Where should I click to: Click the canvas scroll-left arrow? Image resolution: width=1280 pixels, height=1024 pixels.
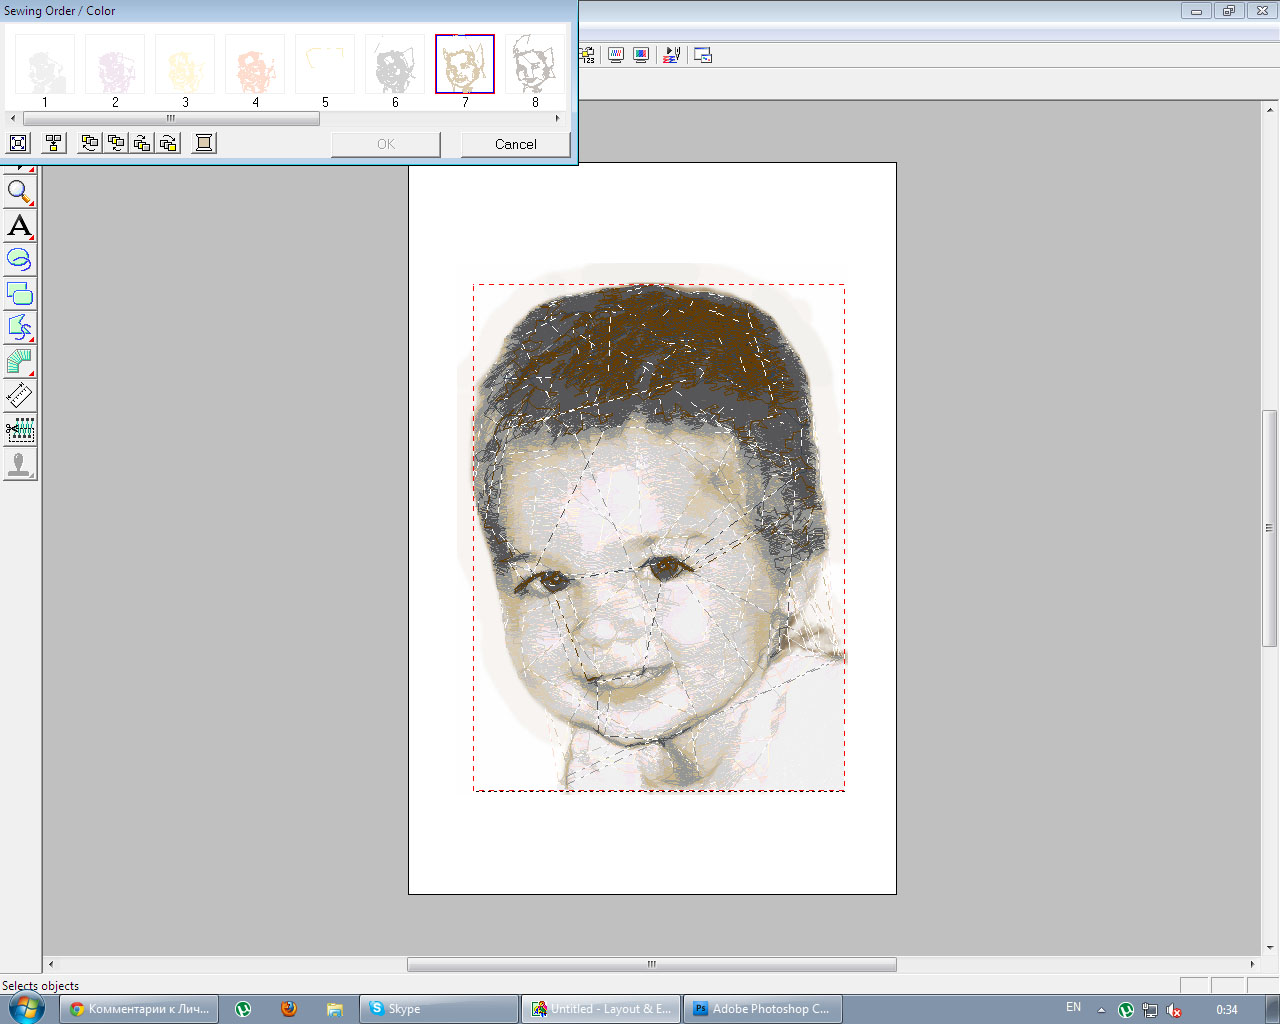pos(51,965)
